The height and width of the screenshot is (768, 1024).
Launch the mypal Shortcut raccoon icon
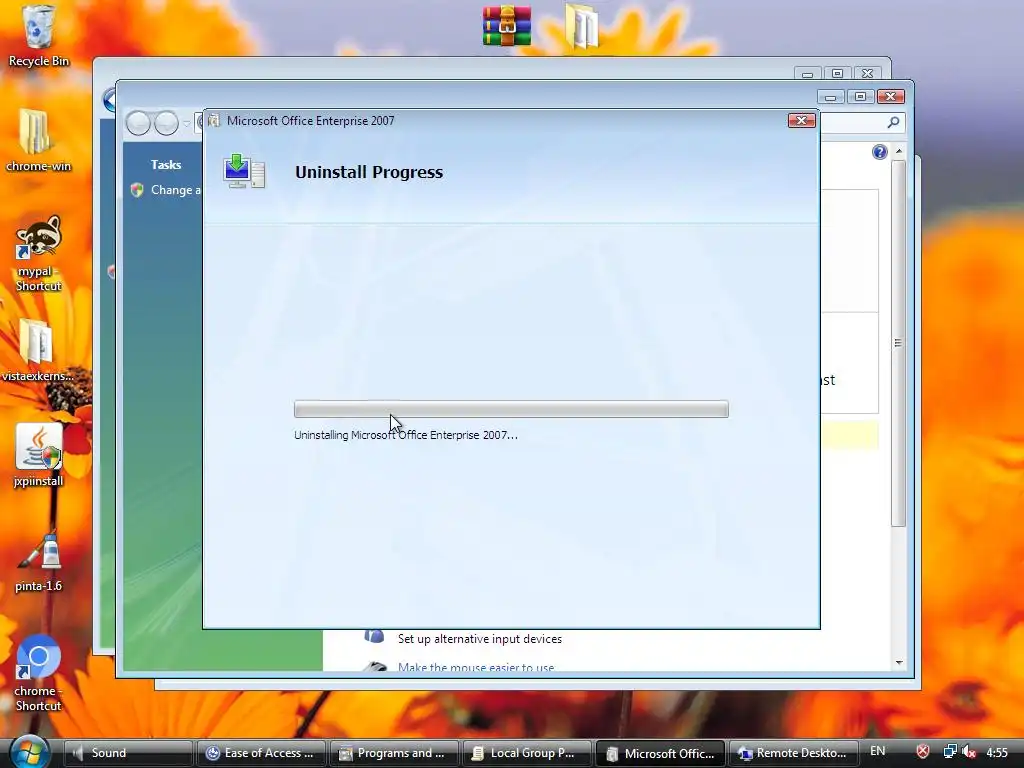click(x=38, y=253)
